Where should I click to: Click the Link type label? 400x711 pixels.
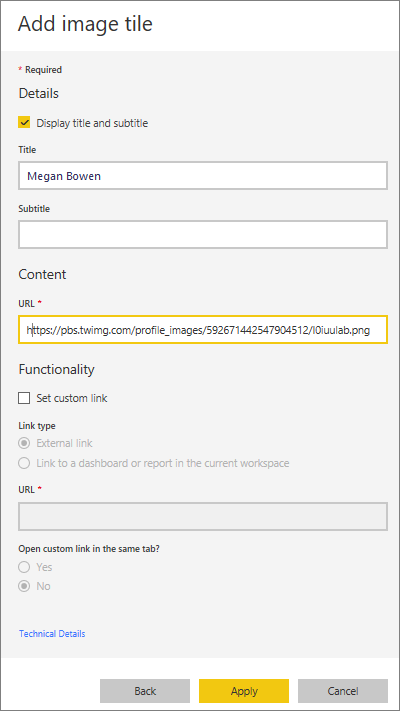[x=37, y=426]
